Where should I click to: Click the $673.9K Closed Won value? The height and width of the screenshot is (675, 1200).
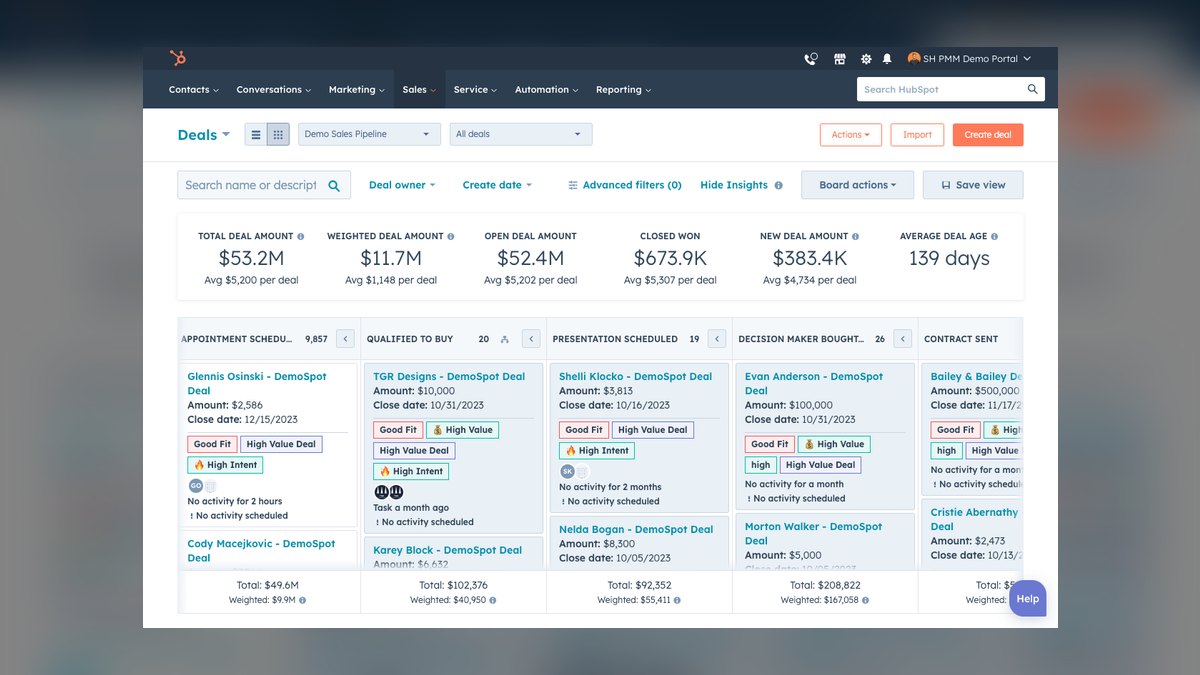click(x=670, y=259)
